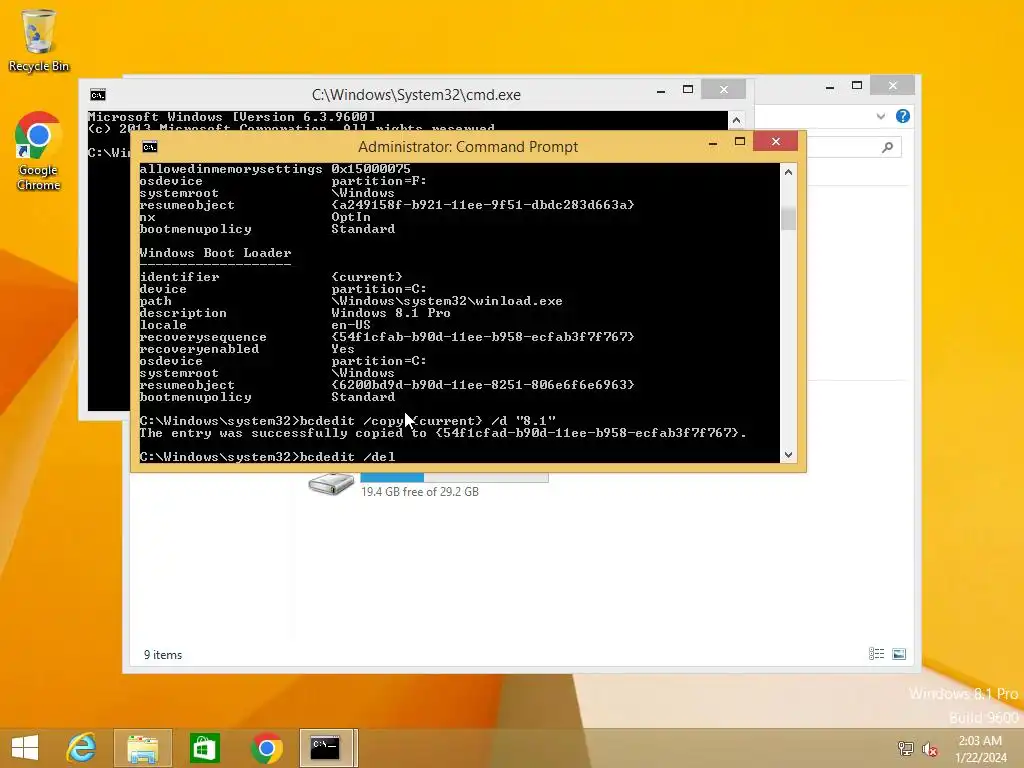Maximize the File Explorer window
This screenshot has height=768, width=1024.
pyautogui.click(x=857, y=86)
